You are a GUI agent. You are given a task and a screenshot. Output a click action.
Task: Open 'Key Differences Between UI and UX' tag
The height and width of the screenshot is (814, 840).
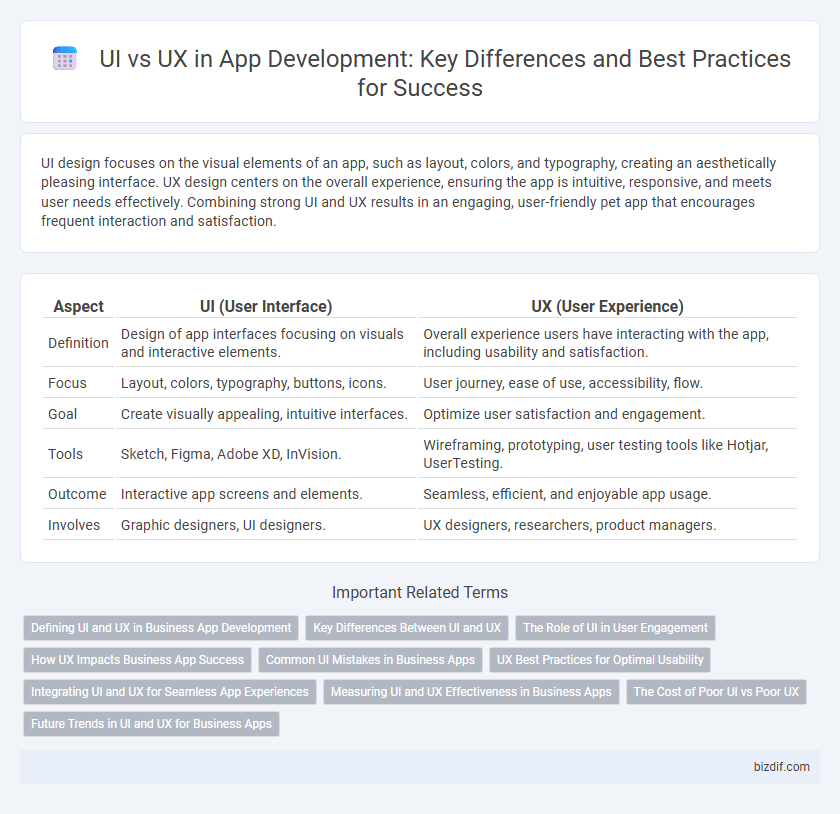(407, 628)
